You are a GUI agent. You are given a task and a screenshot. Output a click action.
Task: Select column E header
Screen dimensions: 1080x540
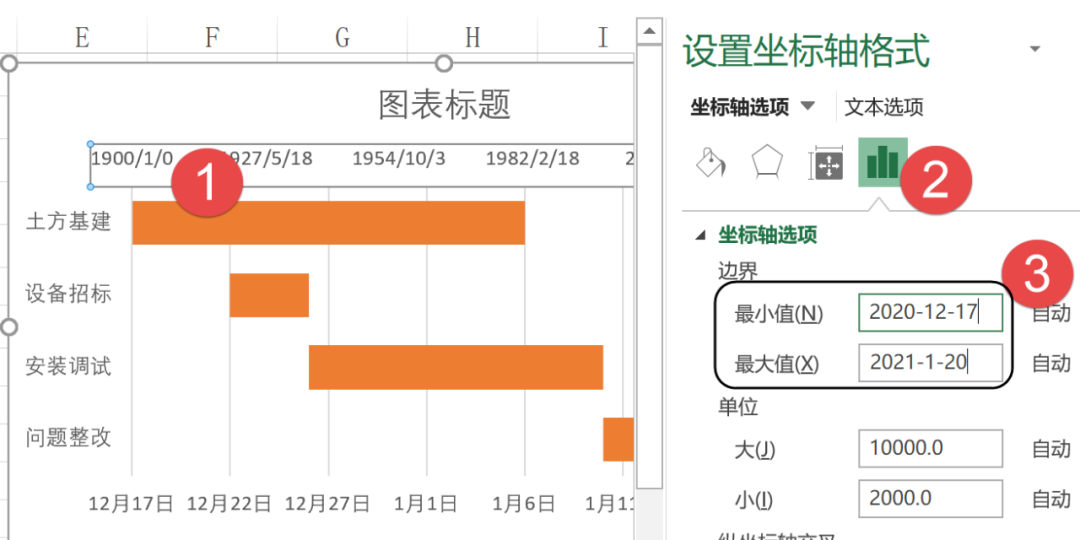(x=82, y=37)
